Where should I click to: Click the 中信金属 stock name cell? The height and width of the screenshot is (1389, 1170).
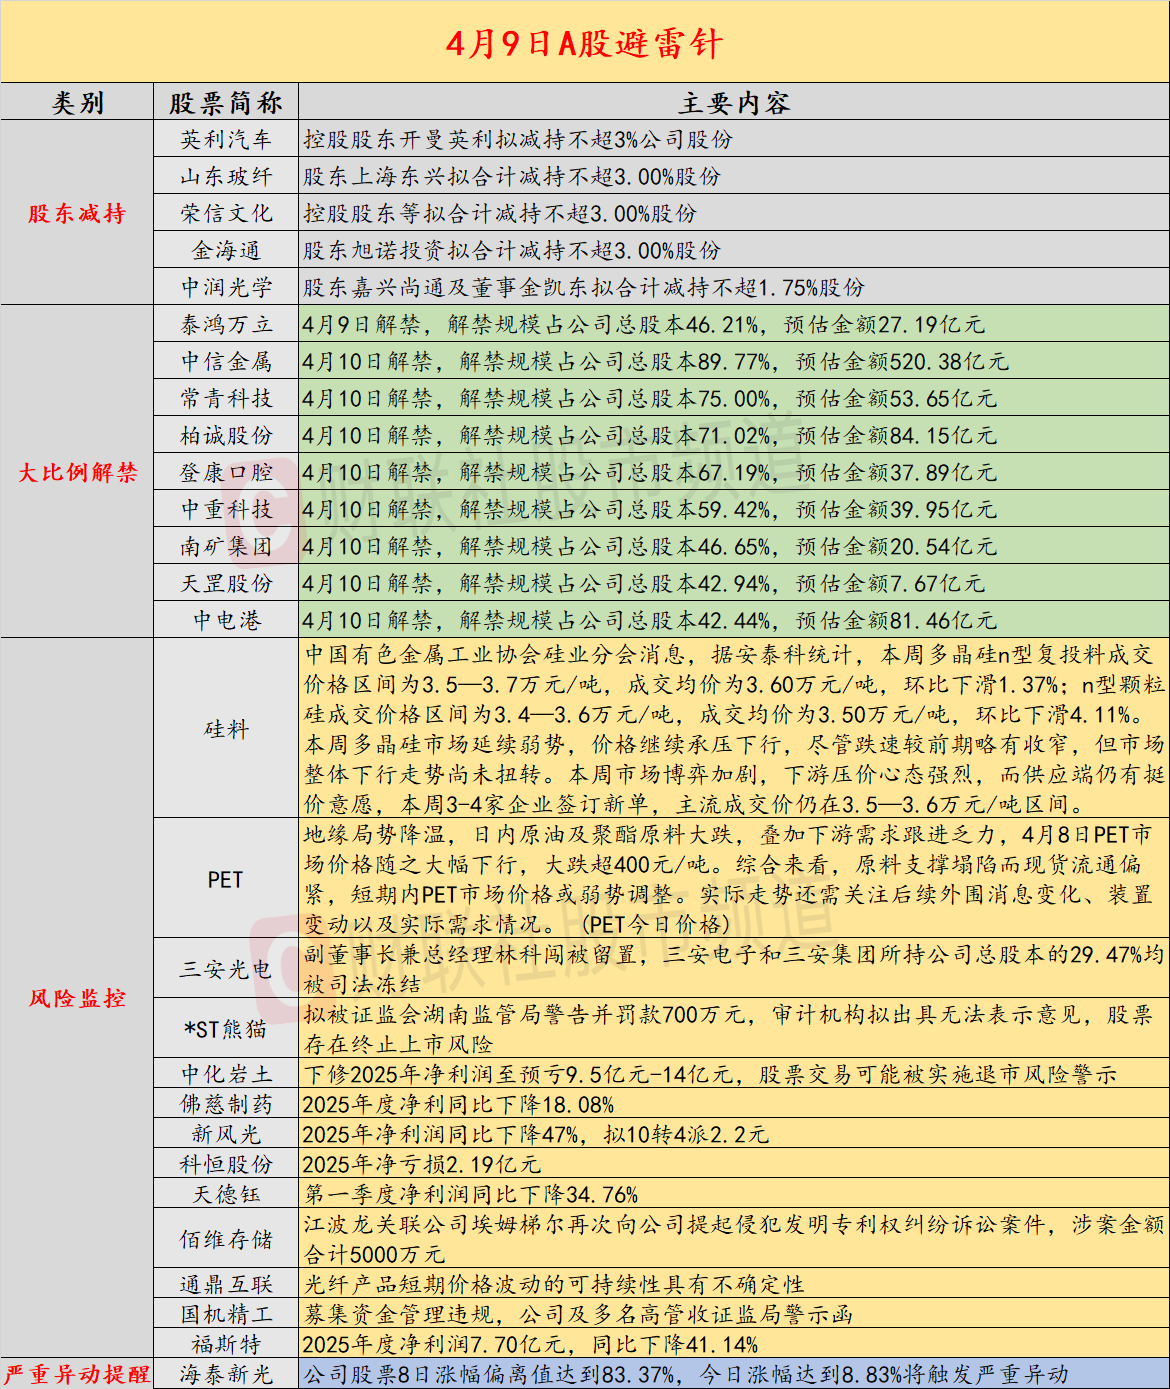point(226,361)
